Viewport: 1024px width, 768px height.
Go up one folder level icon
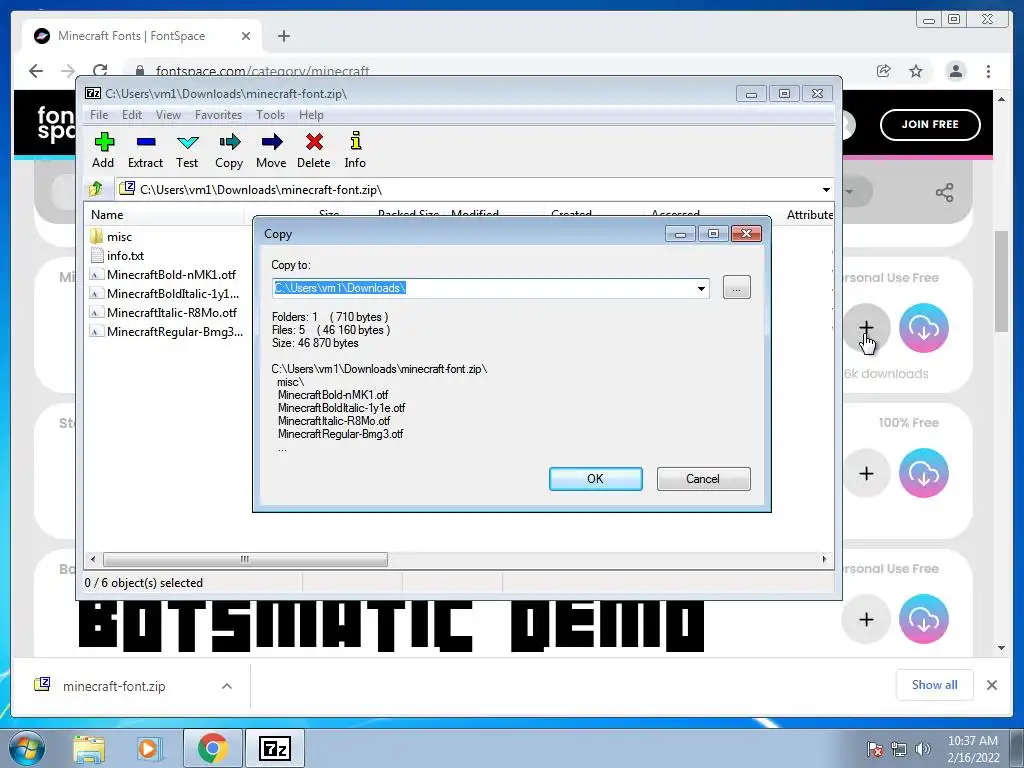tap(96, 189)
